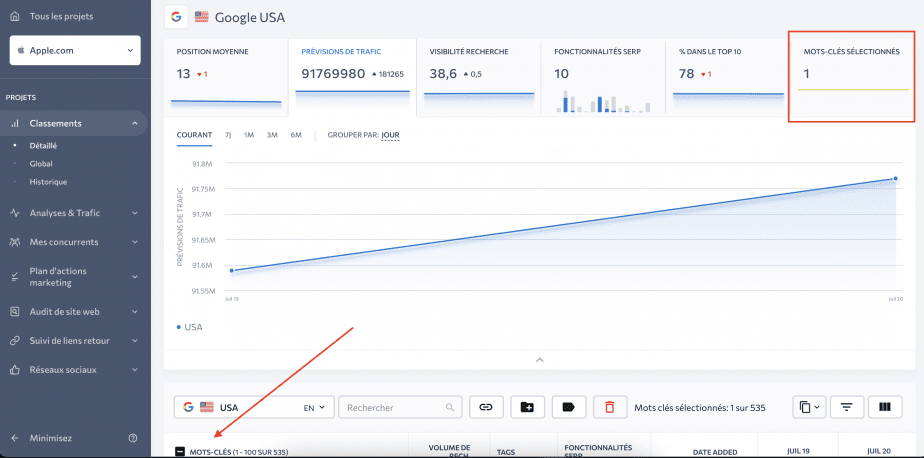Expand the Plan d'actions marketing chevron
This screenshot has height=458, width=924.
click(135, 277)
